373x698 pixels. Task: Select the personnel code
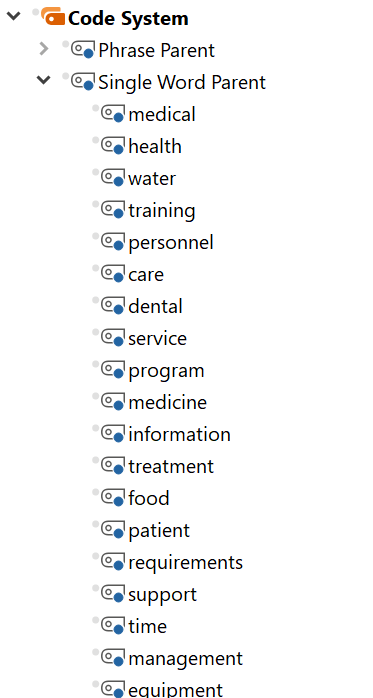[x=171, y=243]
